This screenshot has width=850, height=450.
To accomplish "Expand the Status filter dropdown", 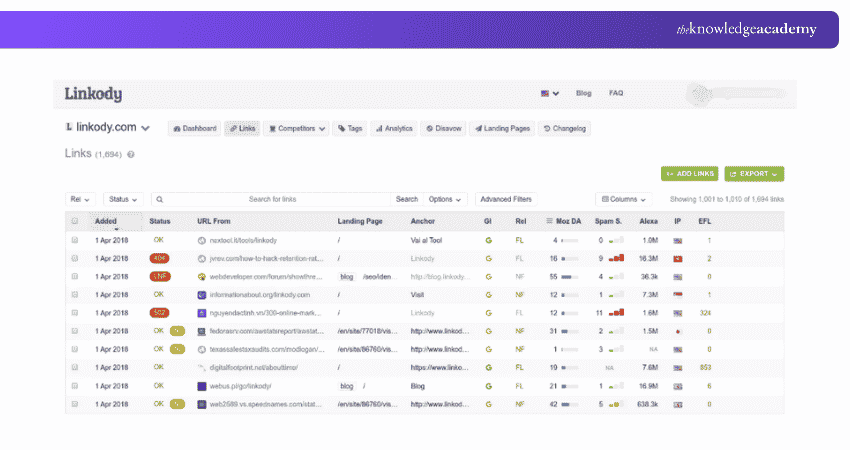I will point(124,200).
